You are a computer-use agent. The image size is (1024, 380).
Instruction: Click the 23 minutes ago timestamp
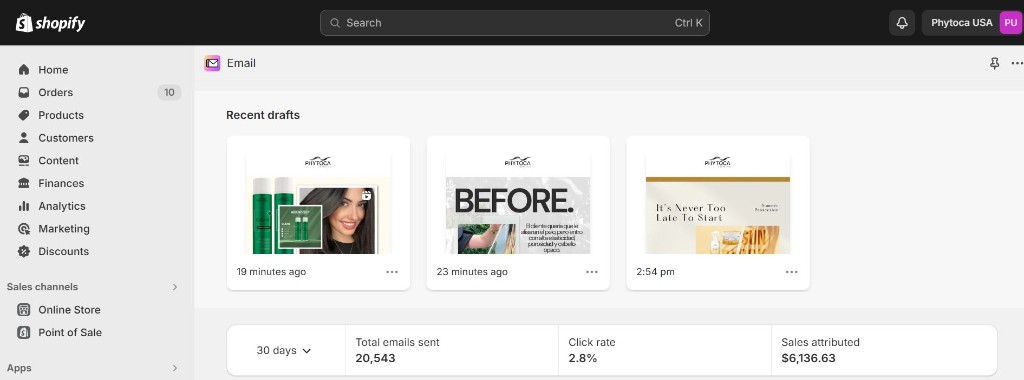click(472, 272)
